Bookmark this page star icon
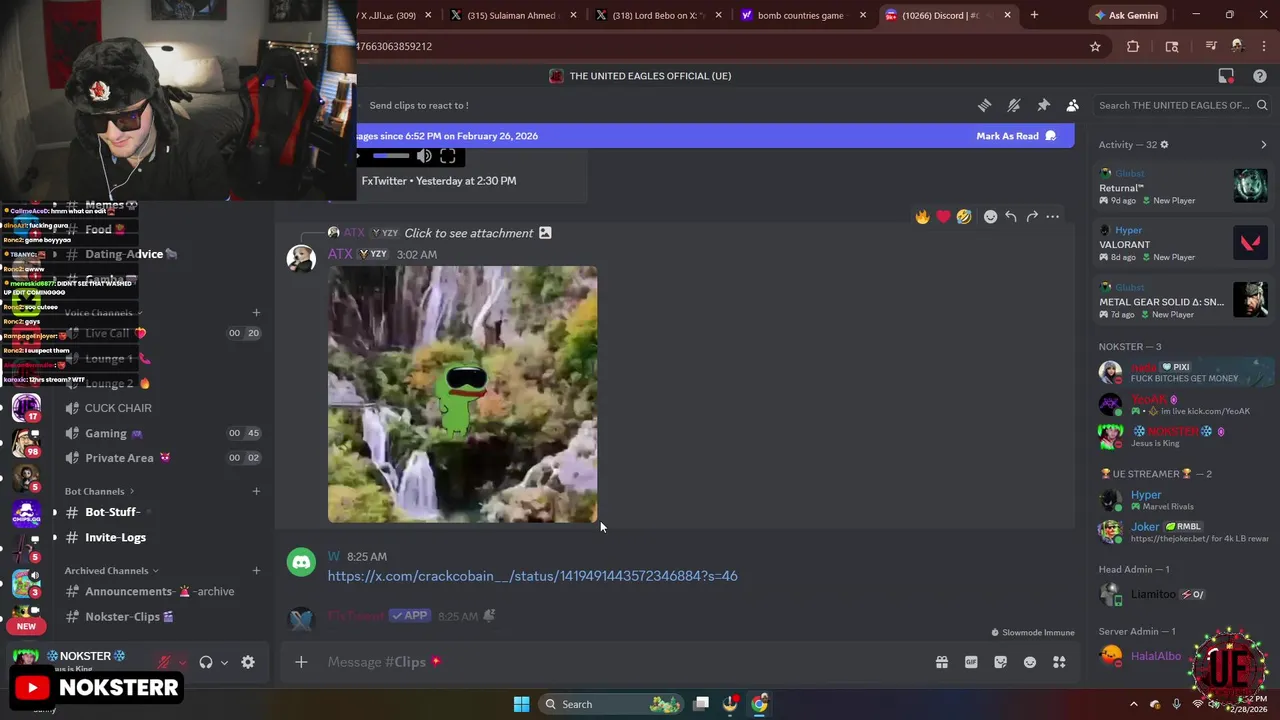The image size is (1280, 720). [1095, 46]
